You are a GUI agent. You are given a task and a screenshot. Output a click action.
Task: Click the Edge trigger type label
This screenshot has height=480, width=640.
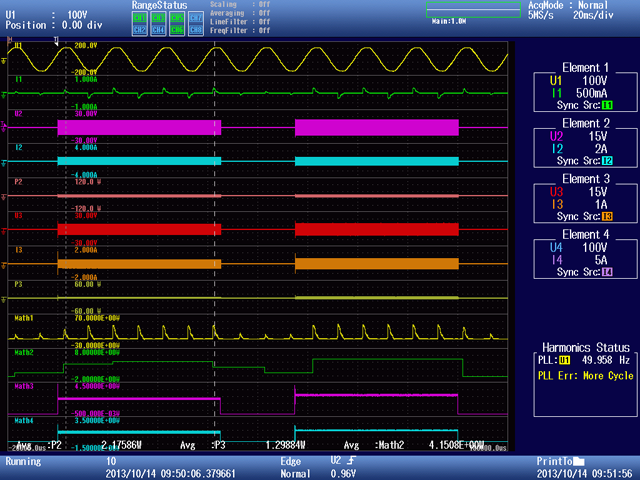(x=289, y=461)
